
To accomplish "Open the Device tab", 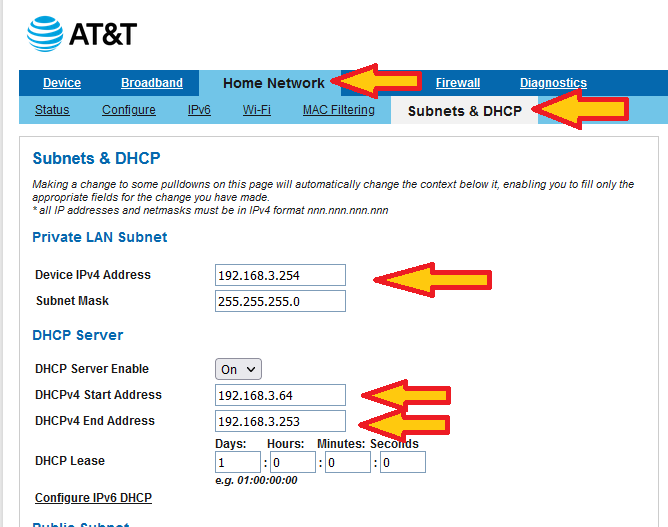I will [x=62, y=83].
